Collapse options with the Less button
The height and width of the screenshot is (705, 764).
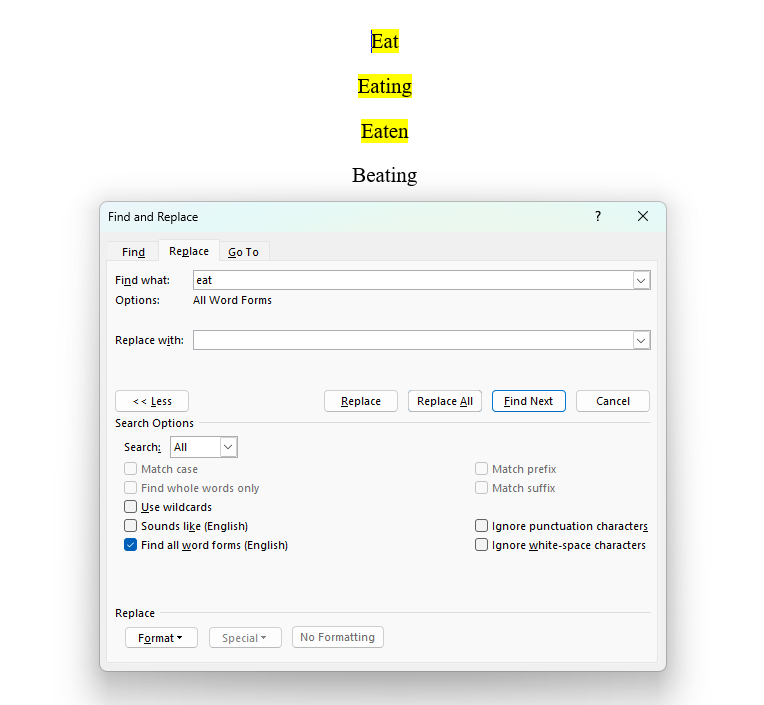(x=152, y=401)
